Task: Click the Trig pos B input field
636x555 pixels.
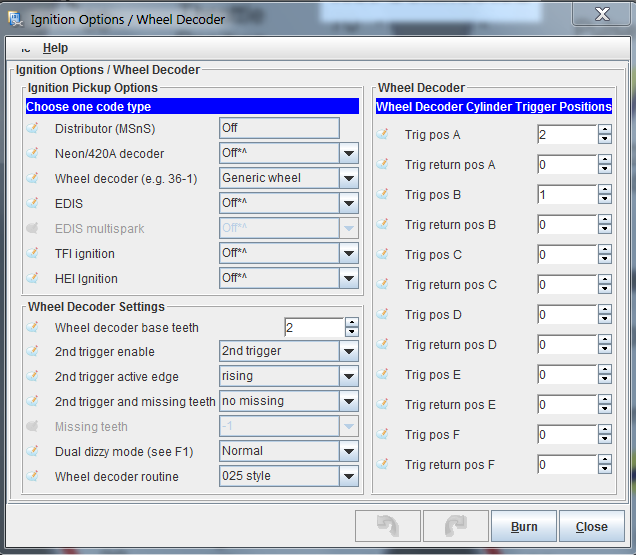Action: coord(567,194)
